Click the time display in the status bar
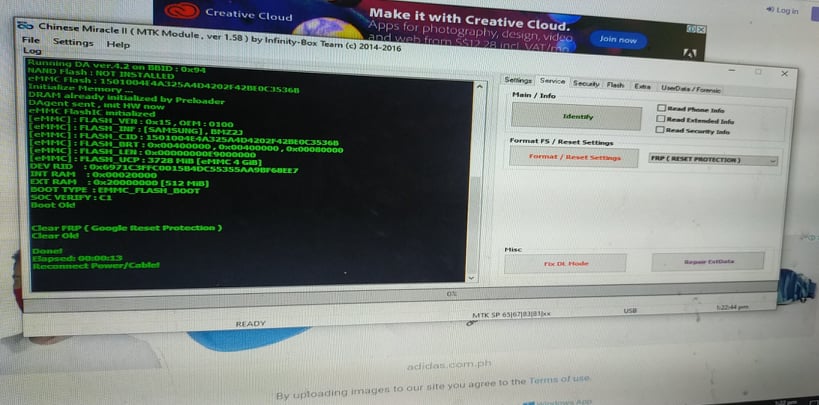This screenshot has height=405, width=819. point(732,307)
